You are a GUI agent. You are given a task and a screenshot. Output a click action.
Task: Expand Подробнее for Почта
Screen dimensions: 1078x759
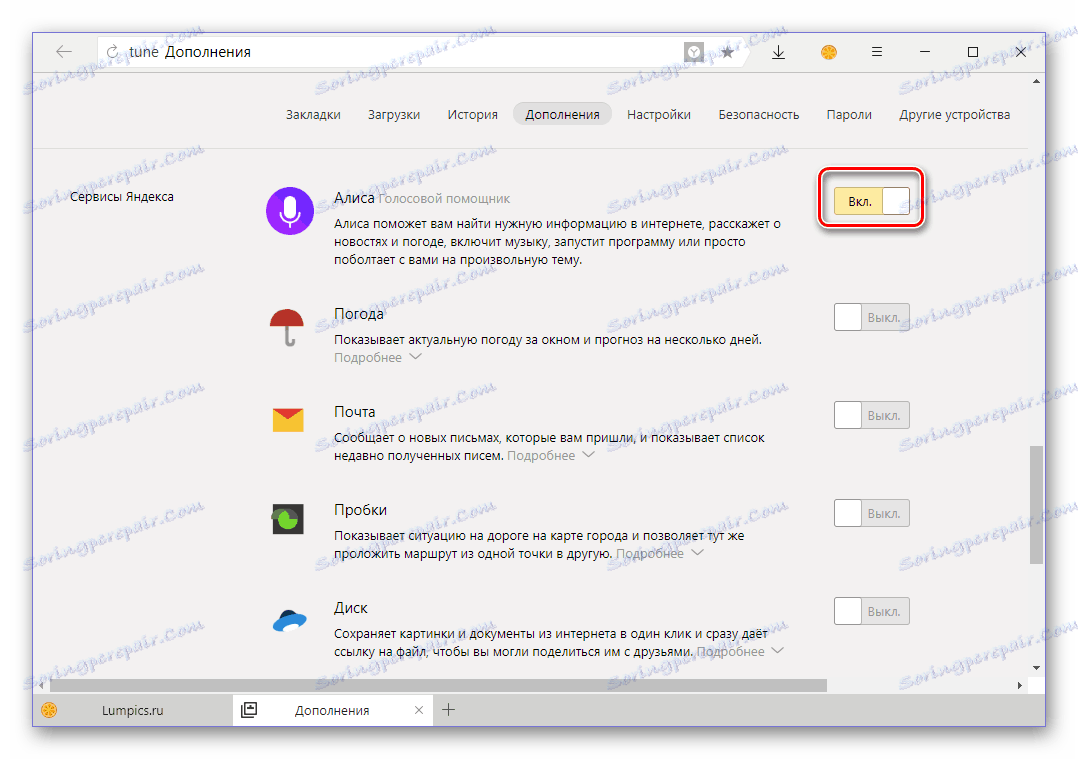pos(551,456)
